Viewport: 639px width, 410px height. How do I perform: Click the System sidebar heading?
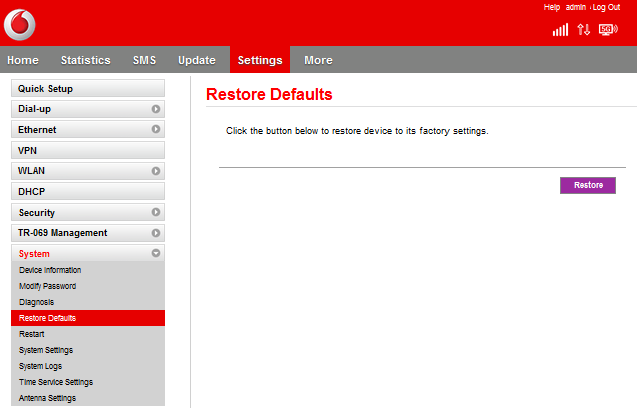[x=34, y=254]
